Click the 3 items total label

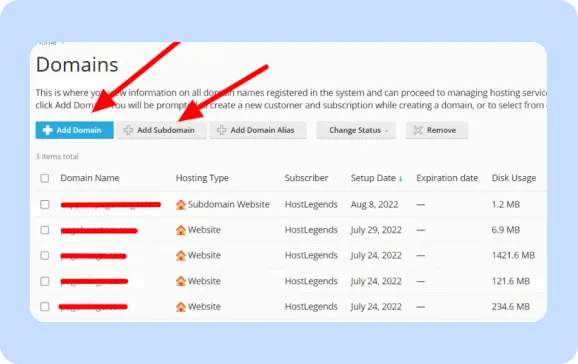(x=57, y=156)
